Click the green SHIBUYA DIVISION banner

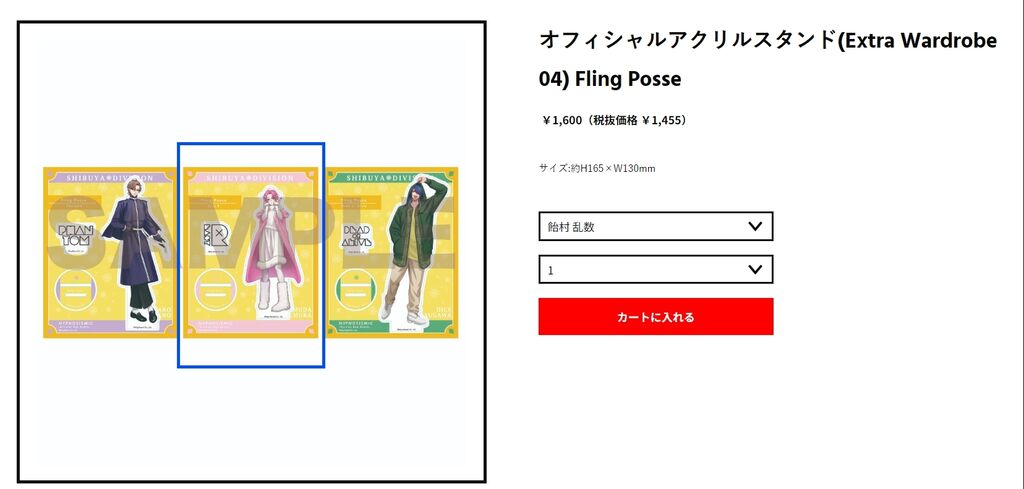(392, 178)
